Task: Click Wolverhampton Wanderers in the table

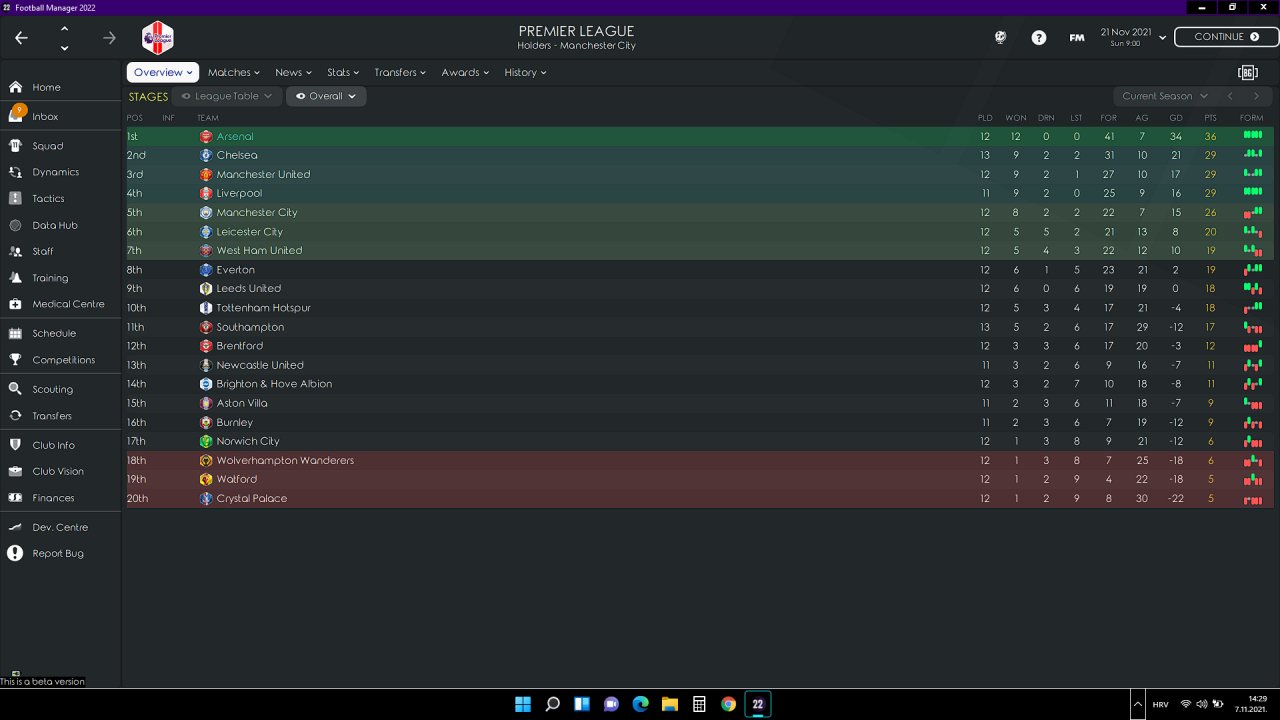Action: [x=285, y=460]
